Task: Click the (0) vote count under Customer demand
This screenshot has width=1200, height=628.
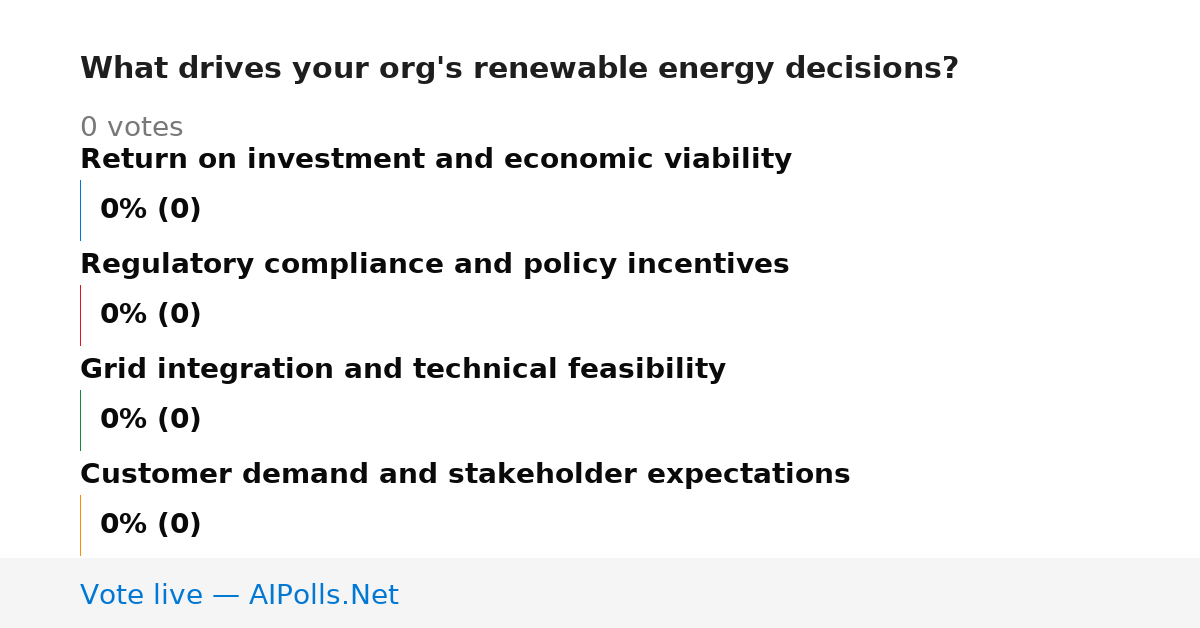Action: click(180, 525)
